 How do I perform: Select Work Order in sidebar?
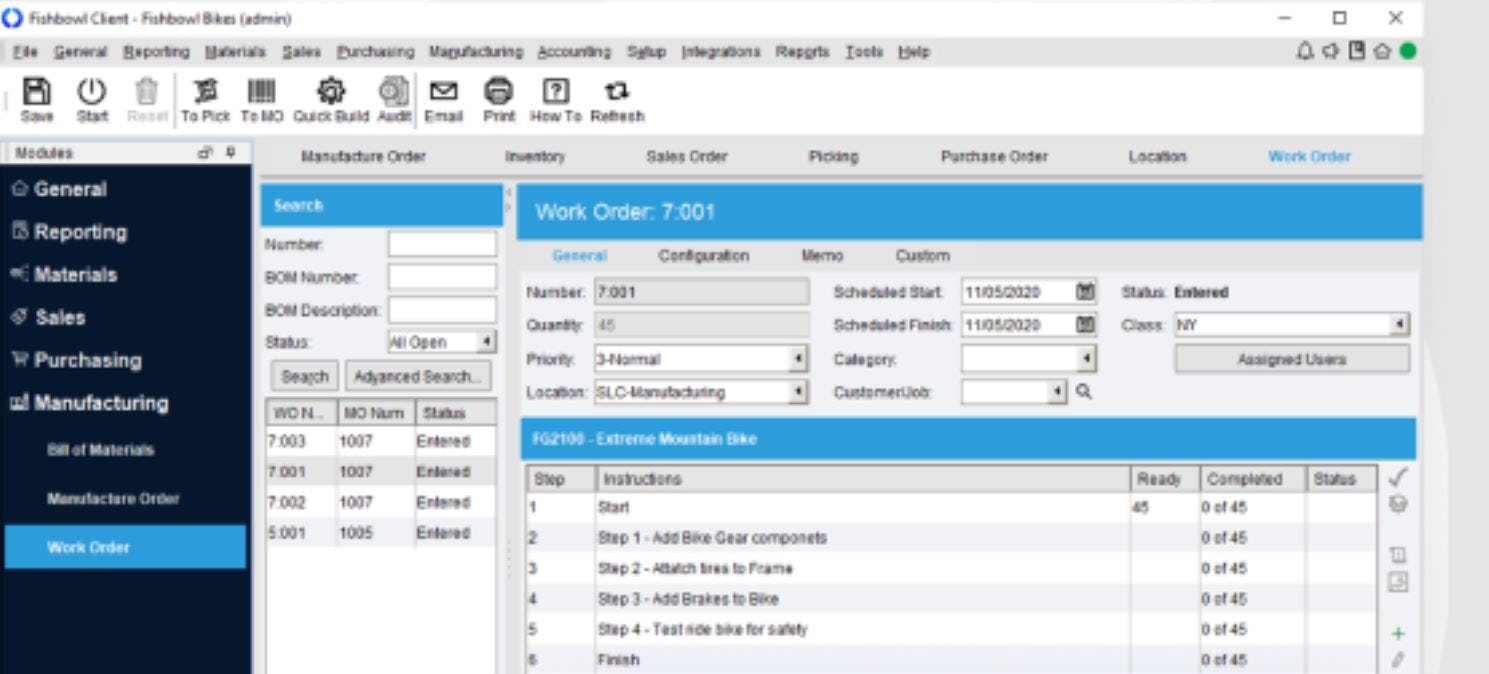(125, 547)
